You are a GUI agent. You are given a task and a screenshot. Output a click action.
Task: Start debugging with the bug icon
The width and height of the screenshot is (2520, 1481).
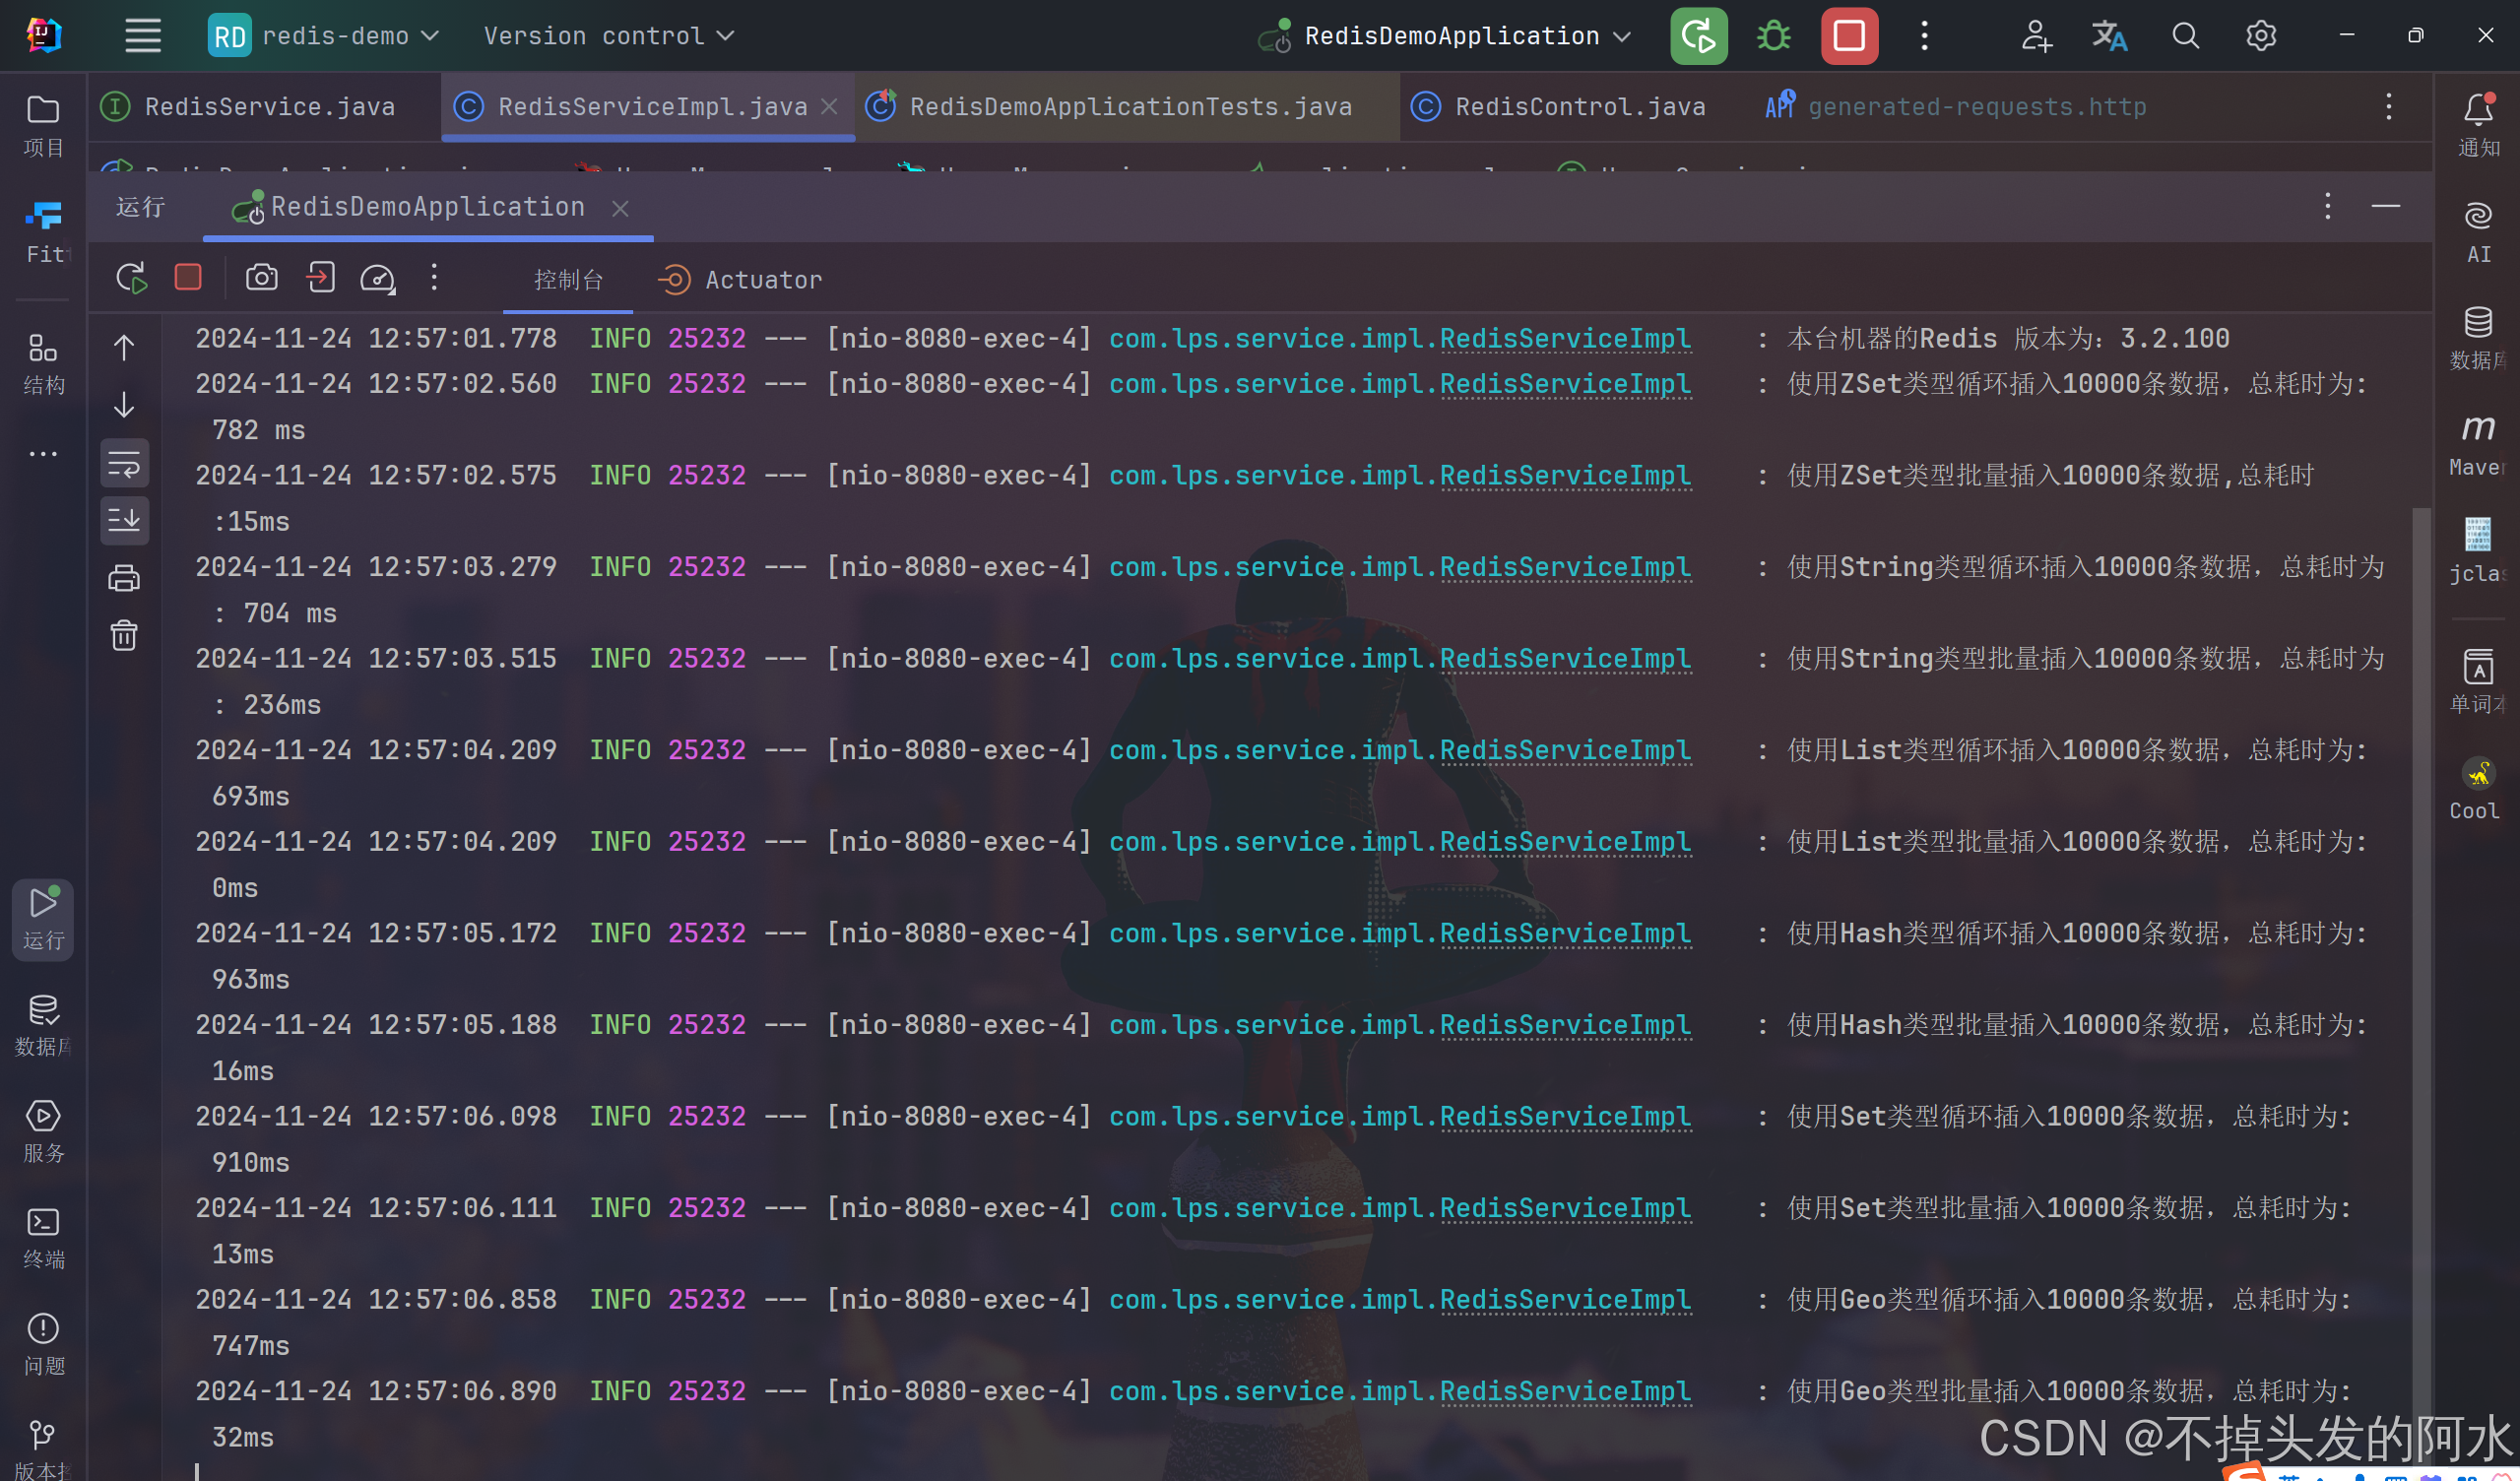tap(1774, 36)
